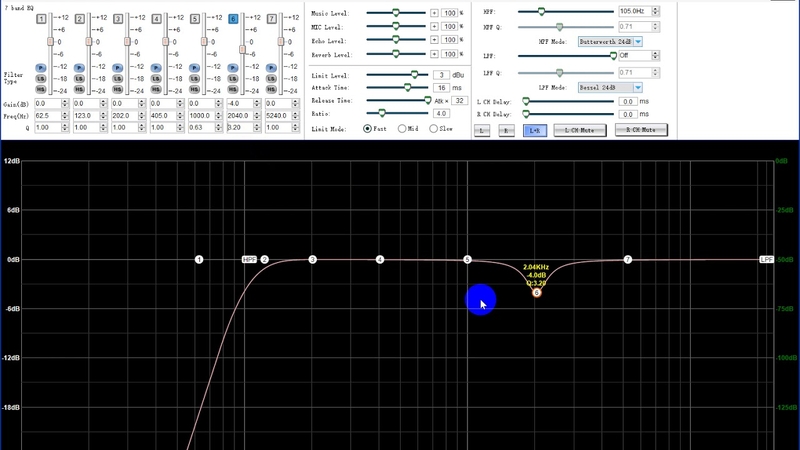Click the L channel button
The width and height of the screenshot is (800, 450).
pyautogui.click(x=482, y=131)
